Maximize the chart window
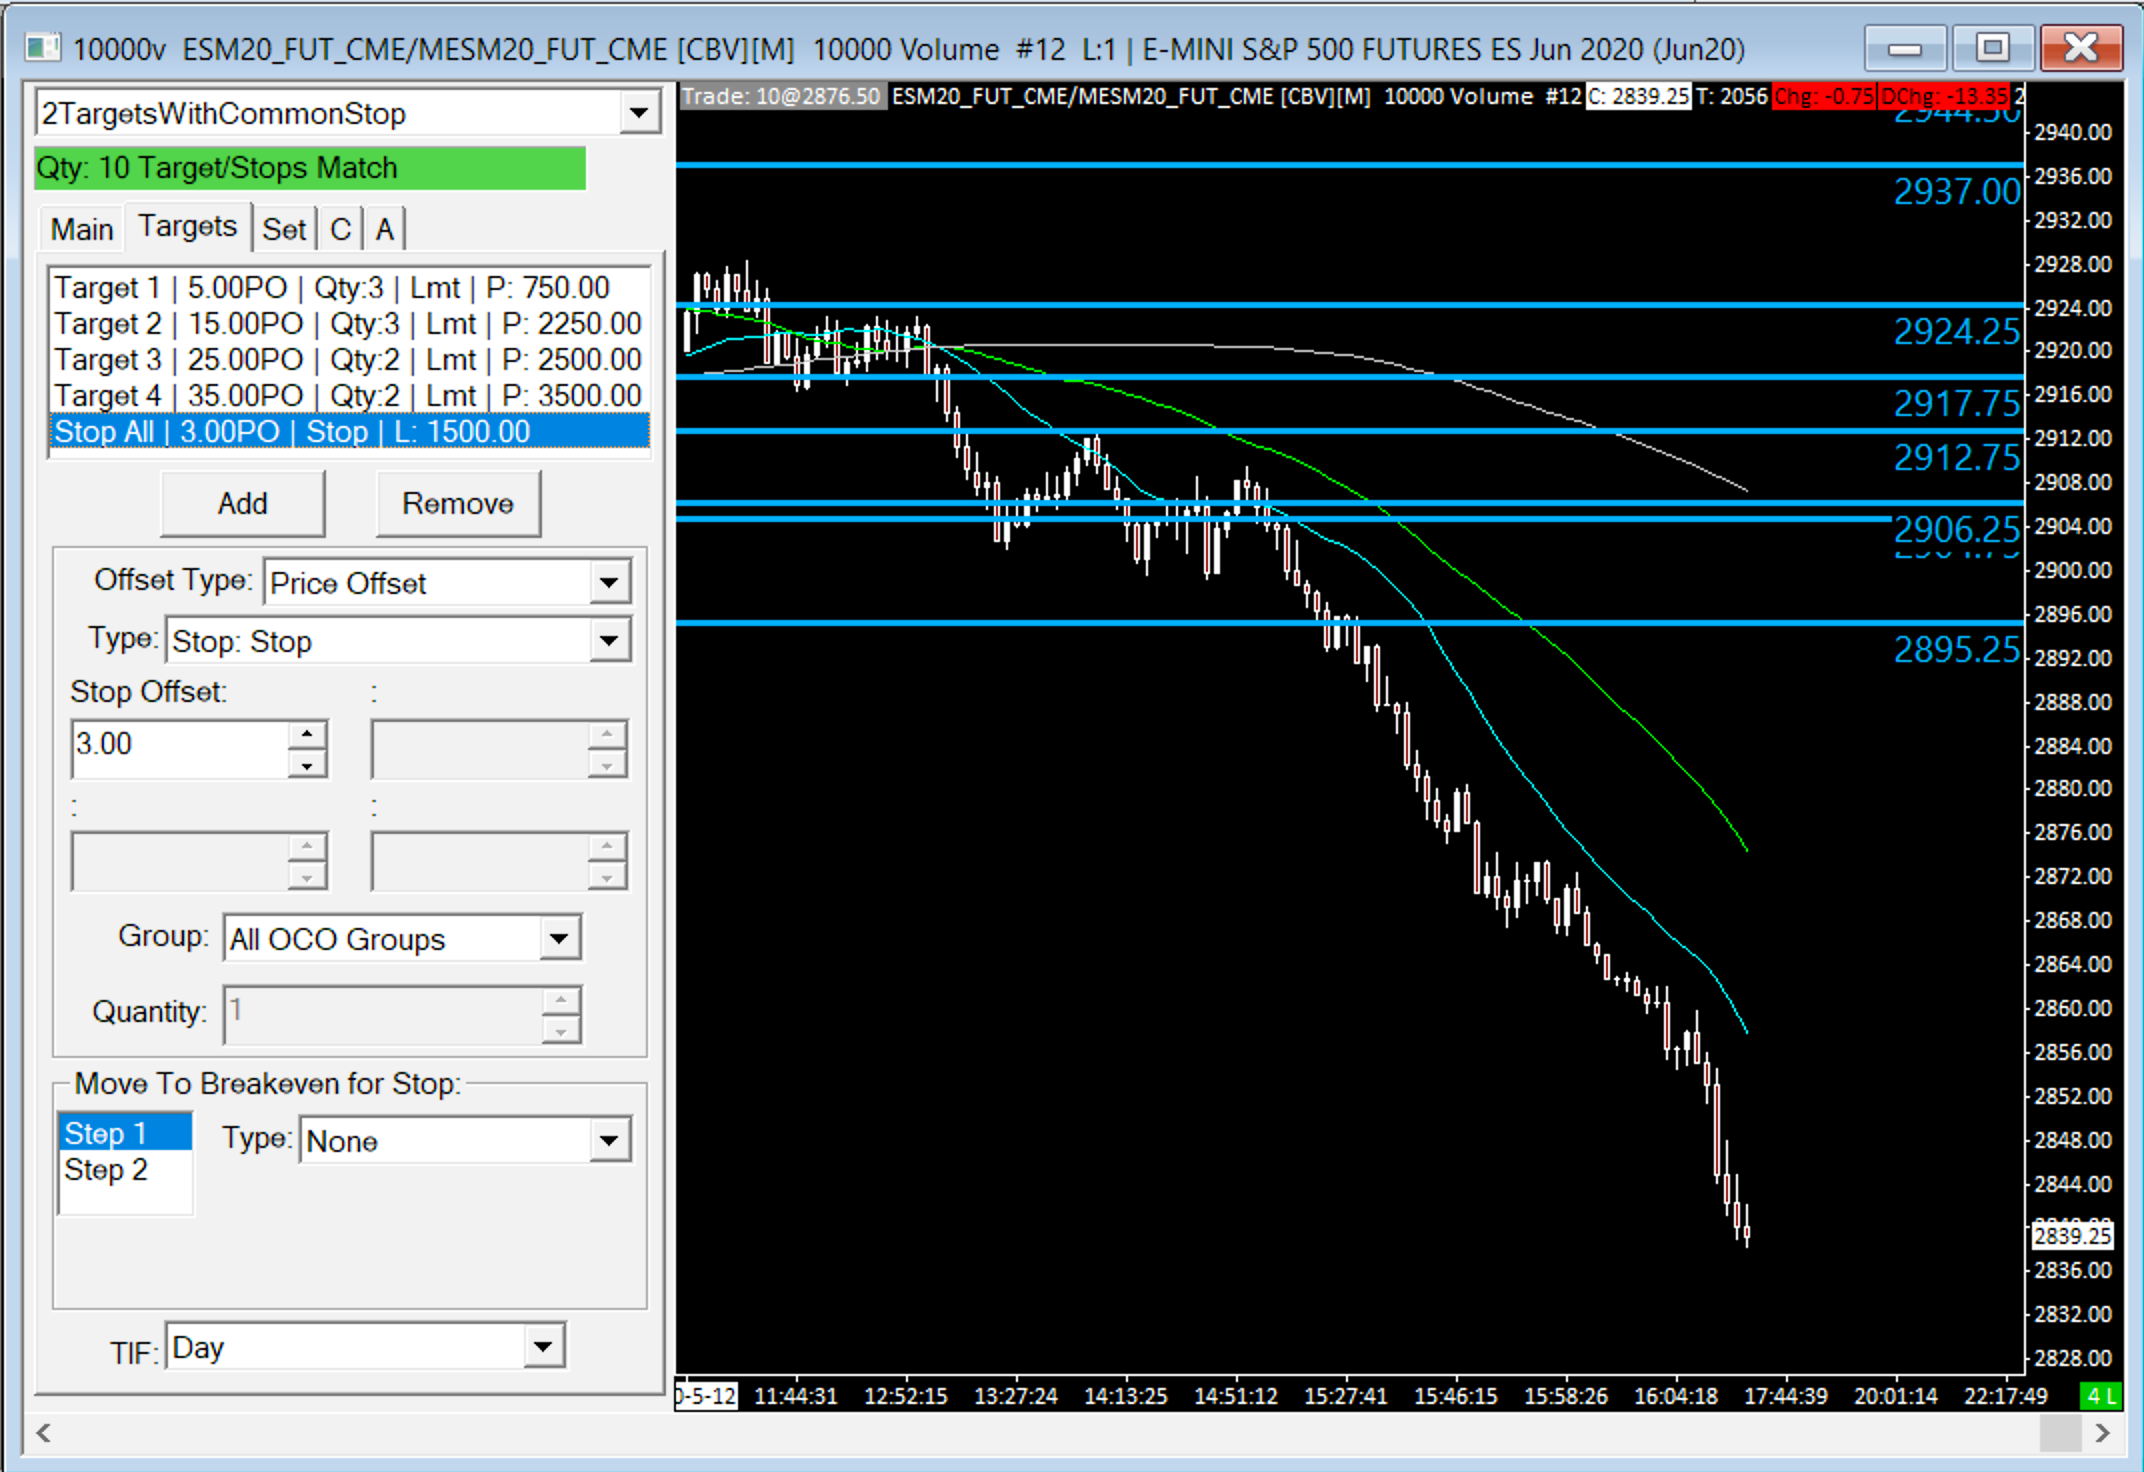 tap(1992, 48)
